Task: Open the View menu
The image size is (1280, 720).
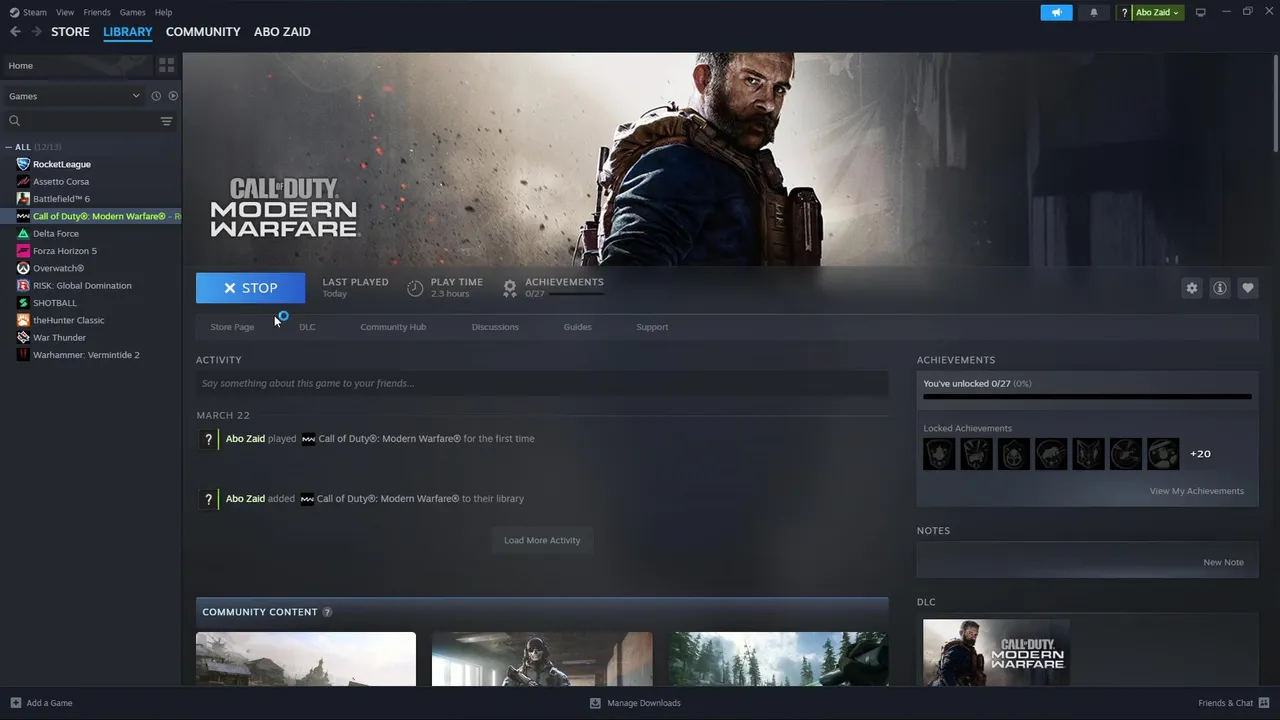Action: point(65,12)
